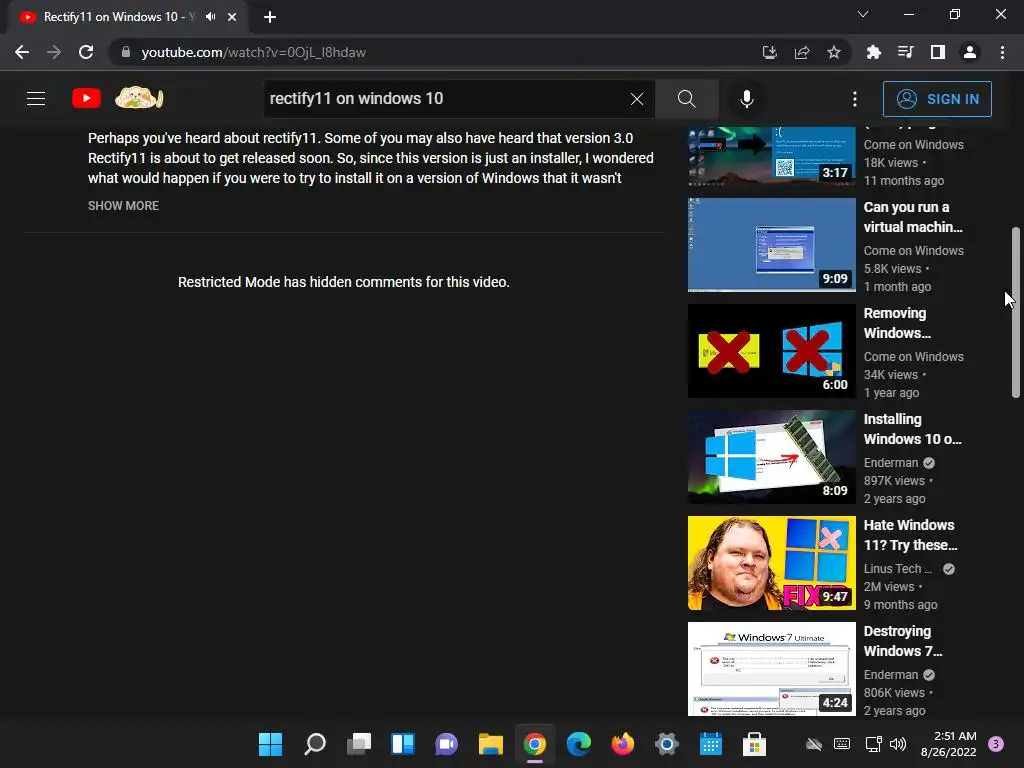Open Settings gear on taskbar

point(667,744)
